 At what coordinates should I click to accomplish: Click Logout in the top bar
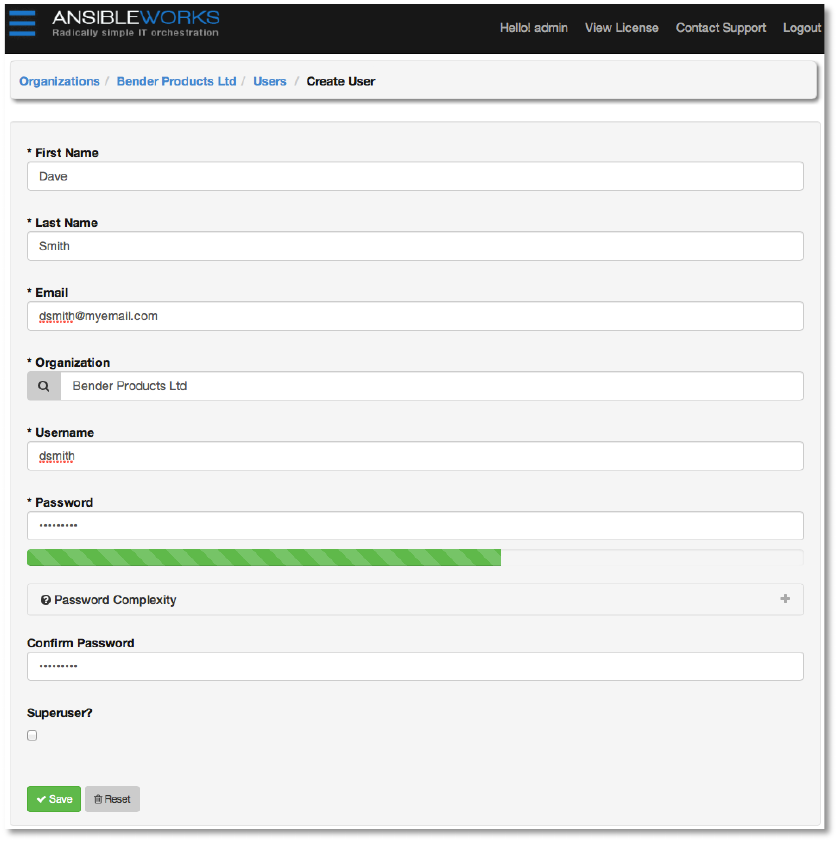click(801, 28)
